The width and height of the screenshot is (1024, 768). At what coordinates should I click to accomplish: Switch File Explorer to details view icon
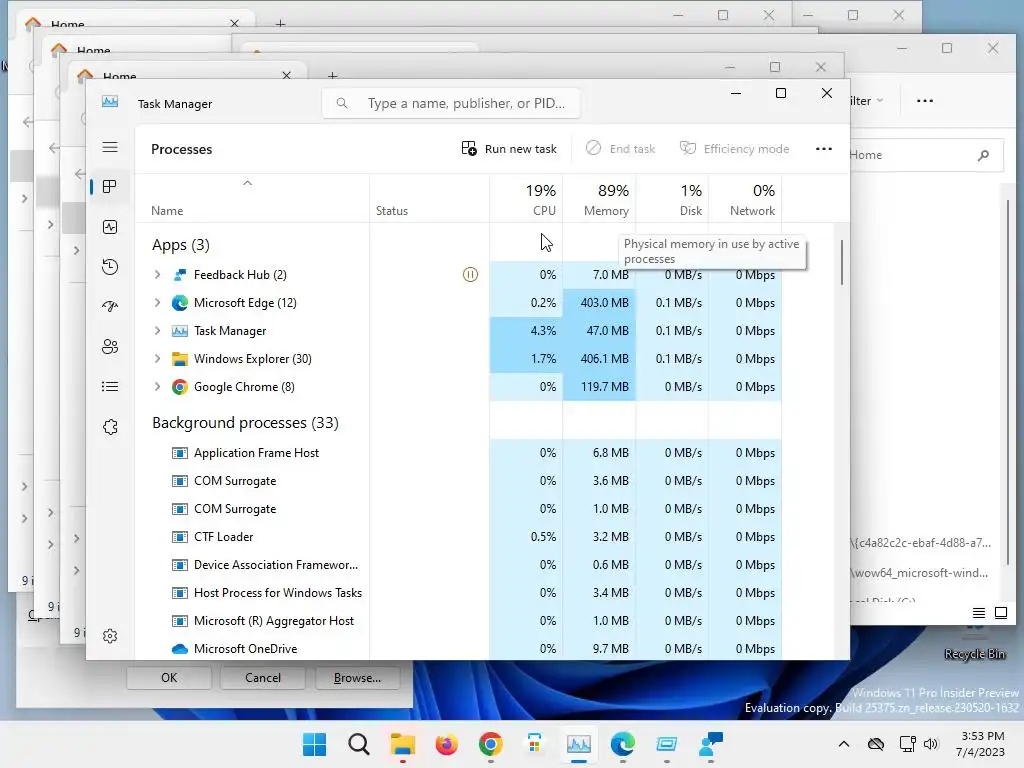(x=978, y=613)
